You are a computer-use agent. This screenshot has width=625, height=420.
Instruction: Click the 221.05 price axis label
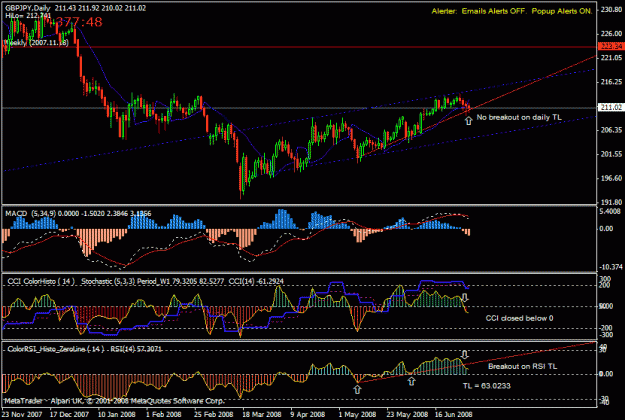(611, 58)
